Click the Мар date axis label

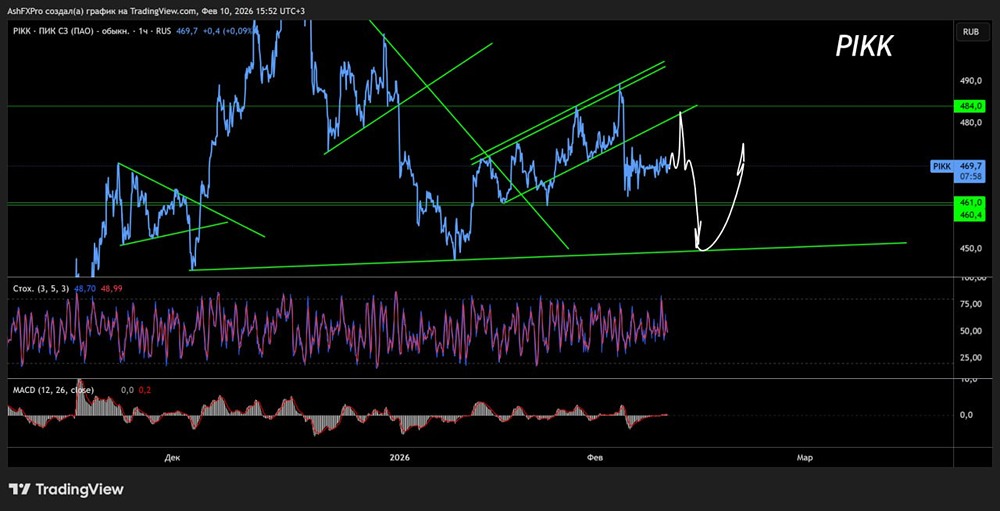tap(805, 457)
